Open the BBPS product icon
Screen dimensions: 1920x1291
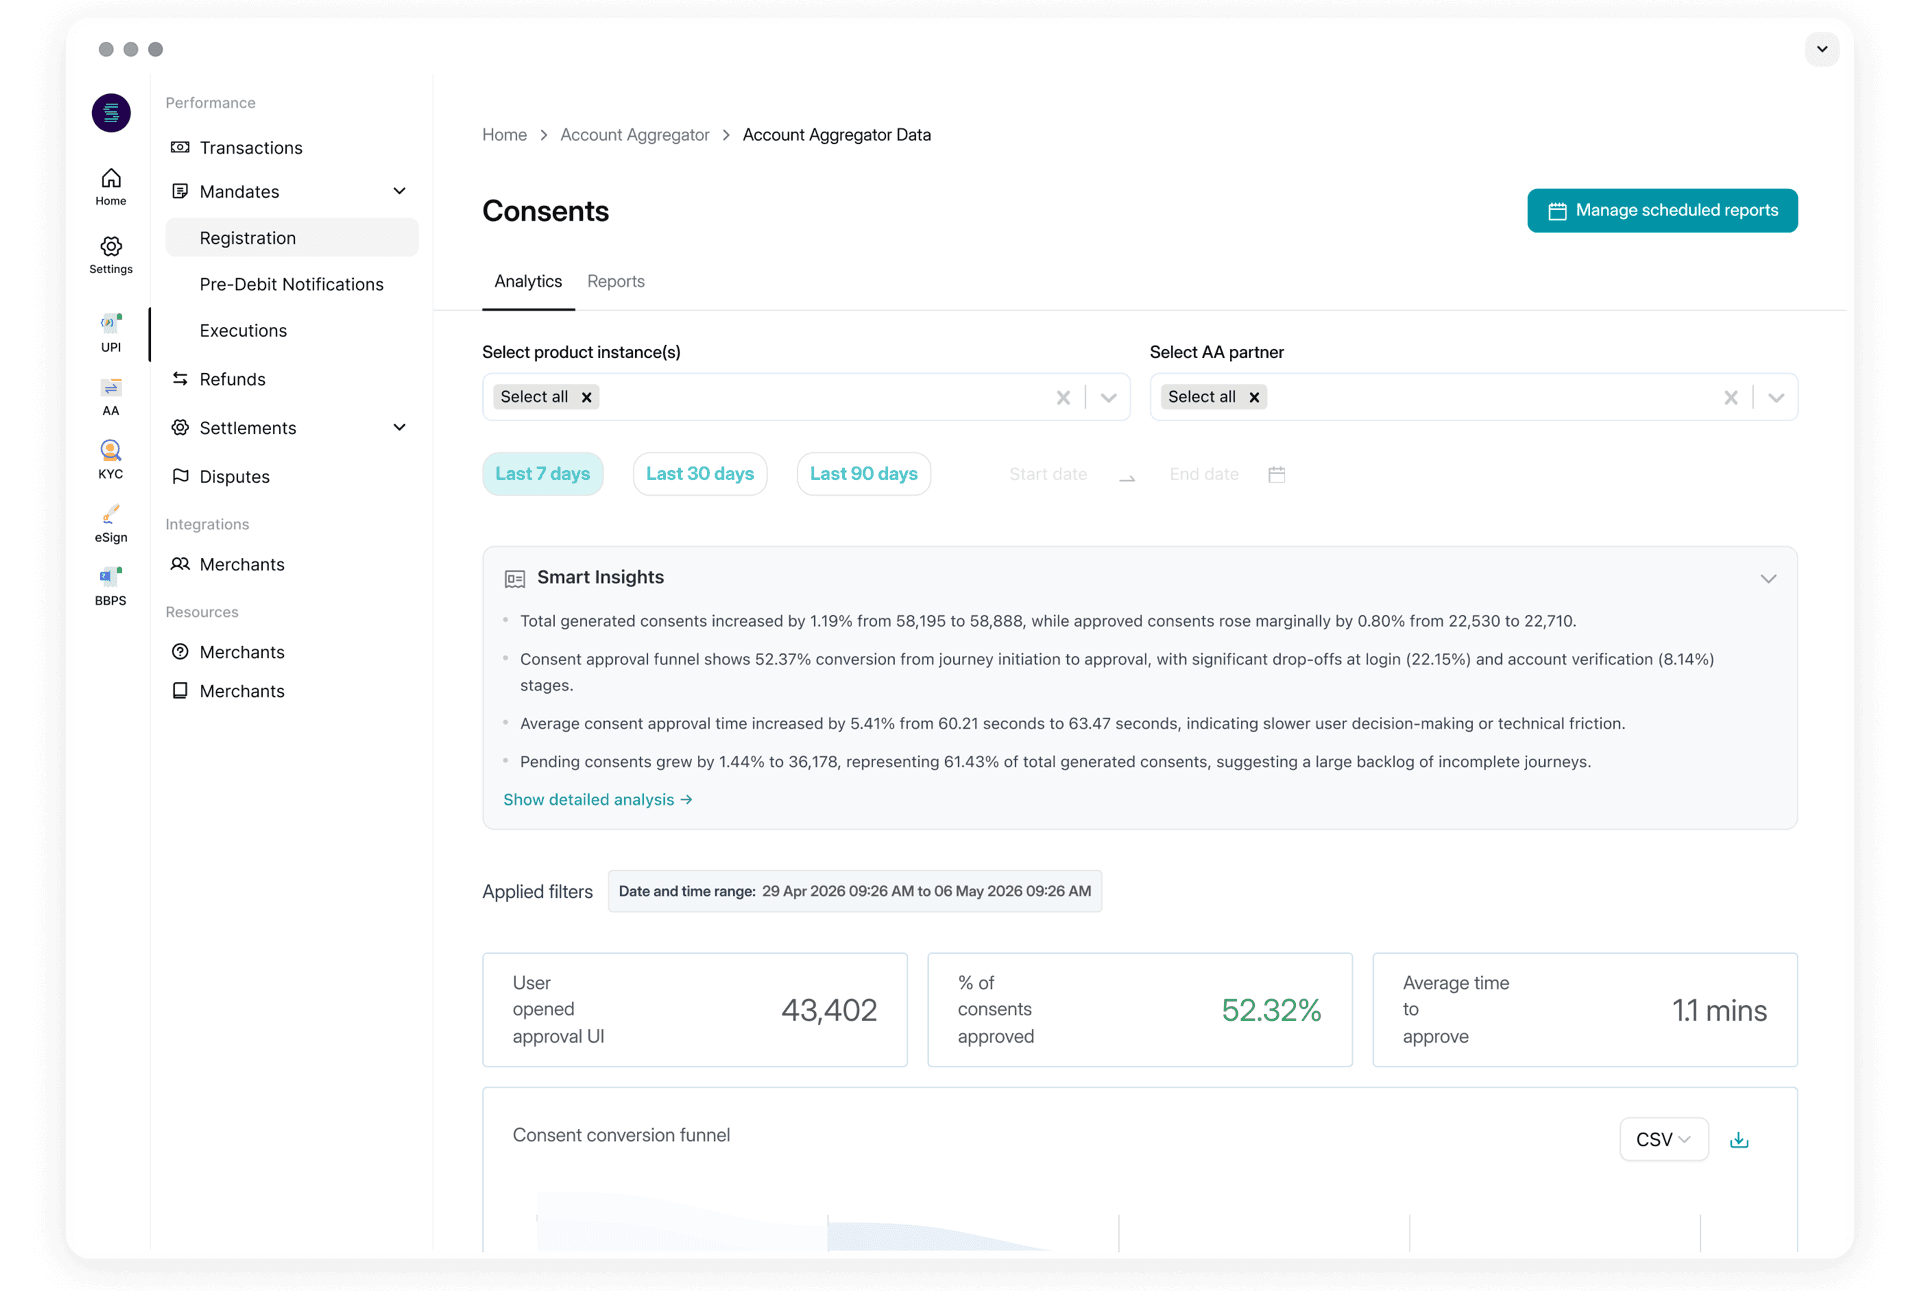tap(111, 587)
